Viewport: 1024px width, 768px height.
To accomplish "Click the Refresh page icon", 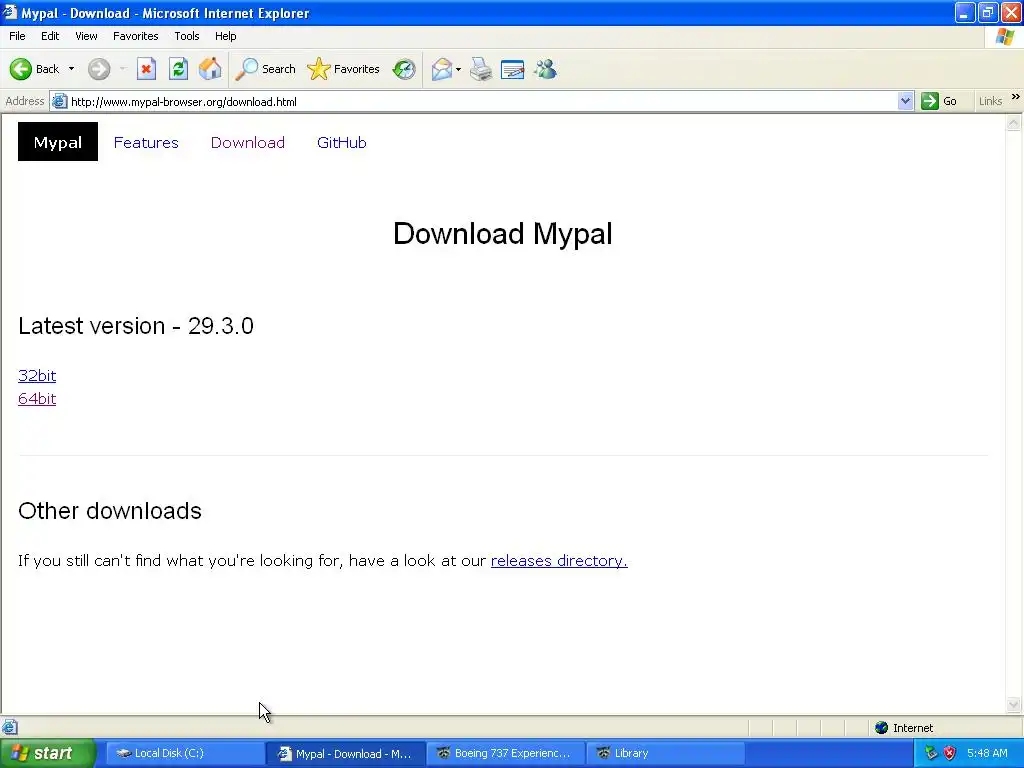I will (x=178, y=69).
